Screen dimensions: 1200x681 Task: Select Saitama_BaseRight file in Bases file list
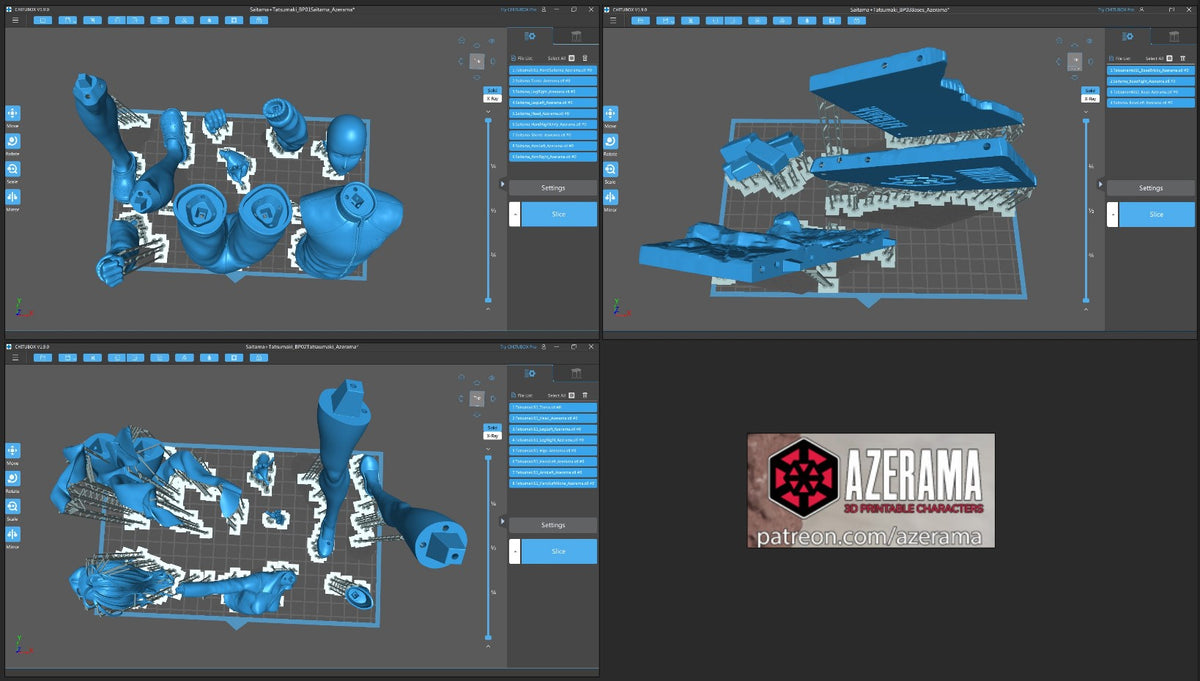coord(1151,81)
